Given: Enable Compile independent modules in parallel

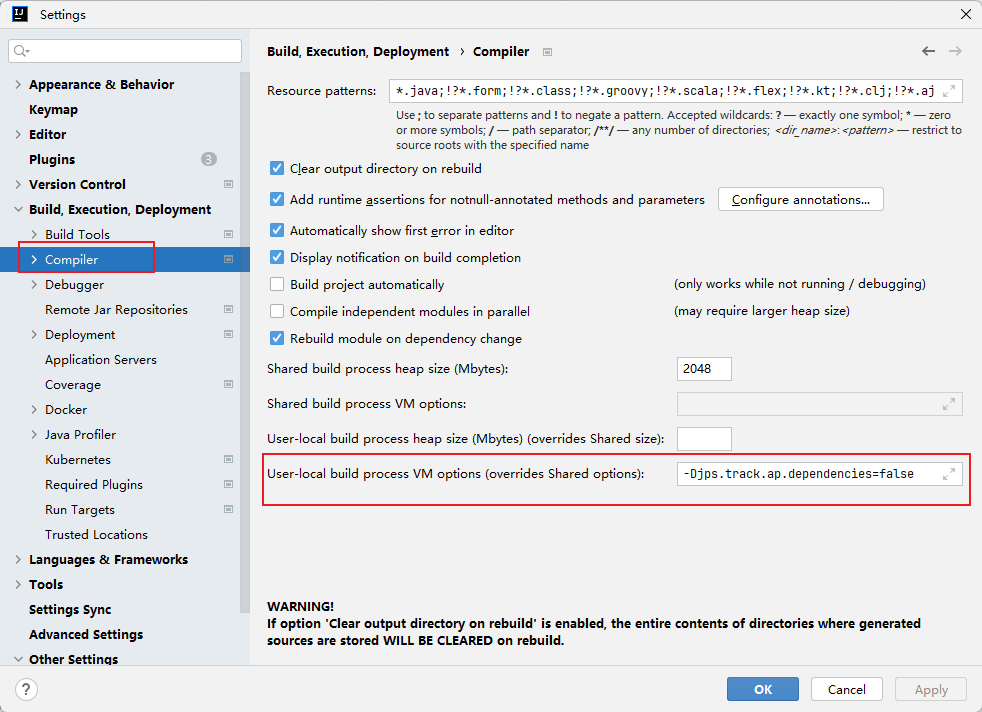Looking at the screenshot, I should point(277,311).
